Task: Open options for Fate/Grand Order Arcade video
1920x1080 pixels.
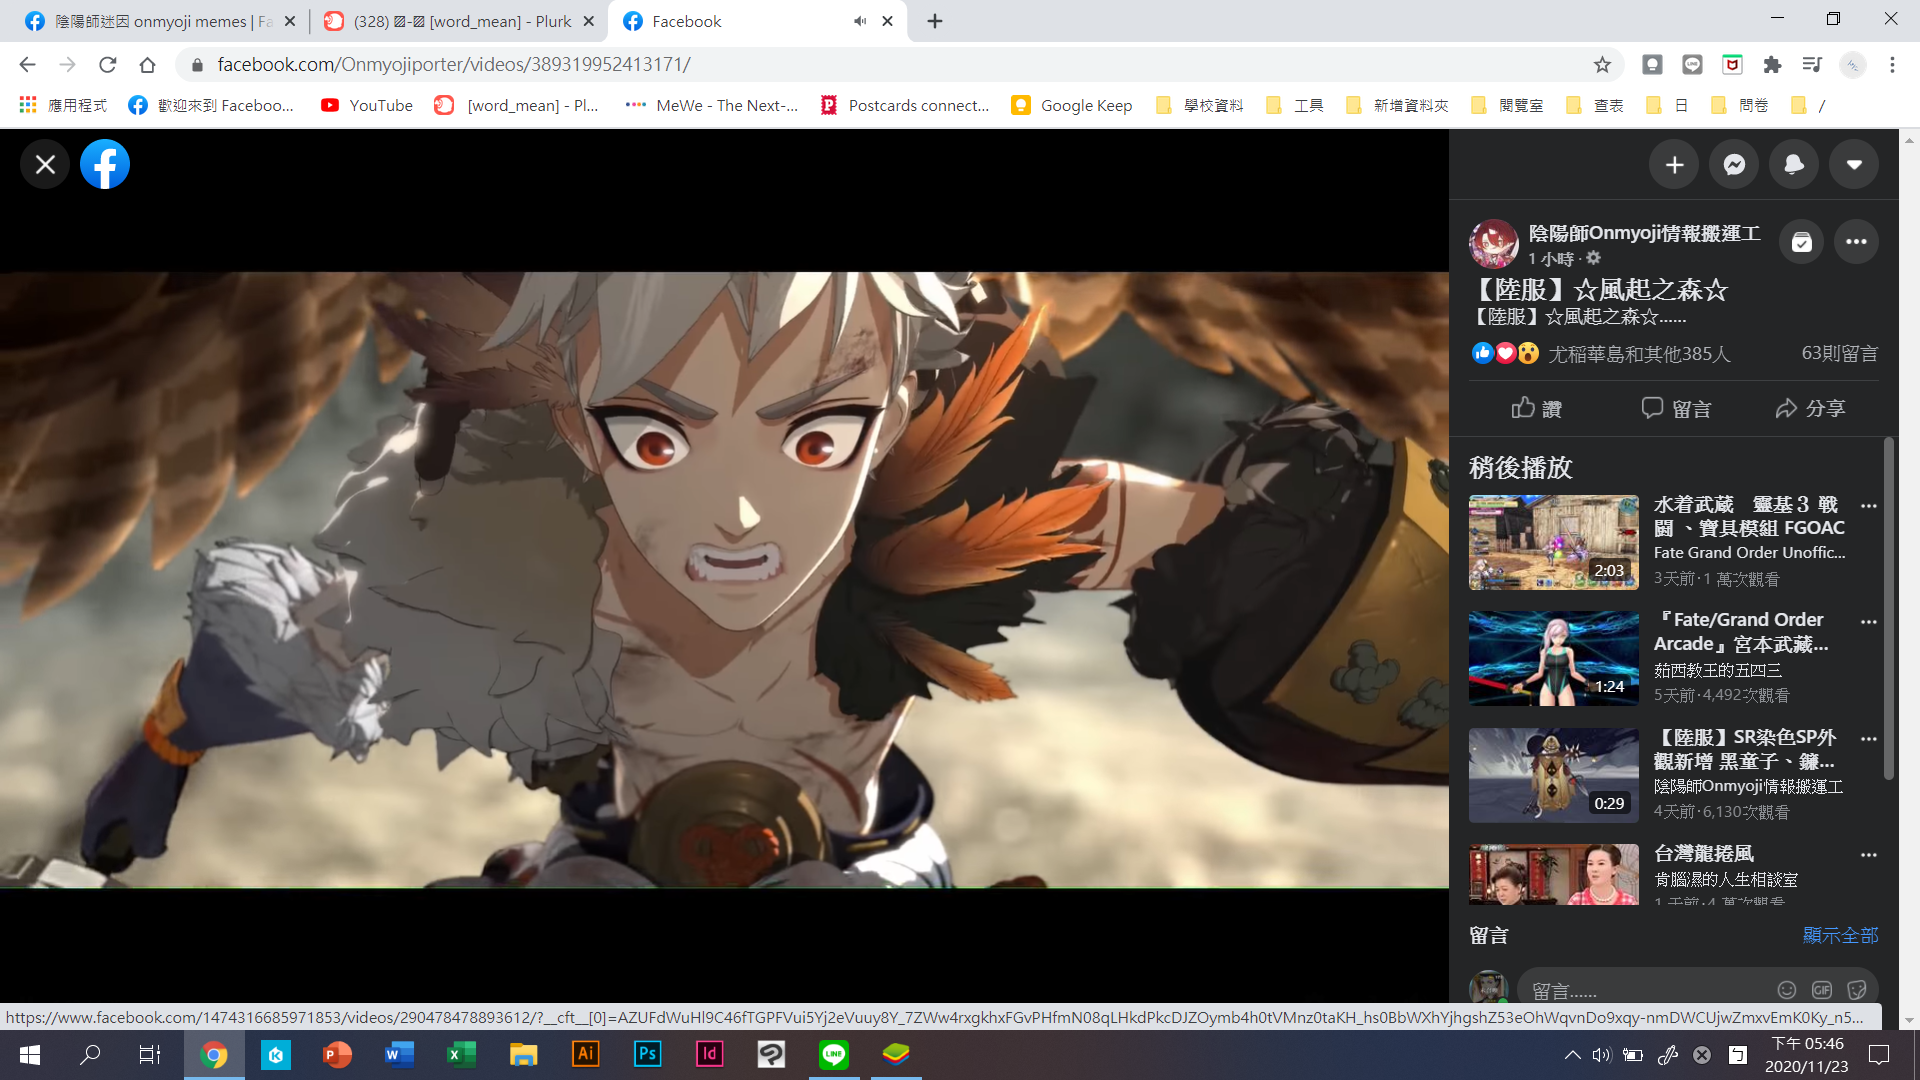Action: (x=1868, y=622)
